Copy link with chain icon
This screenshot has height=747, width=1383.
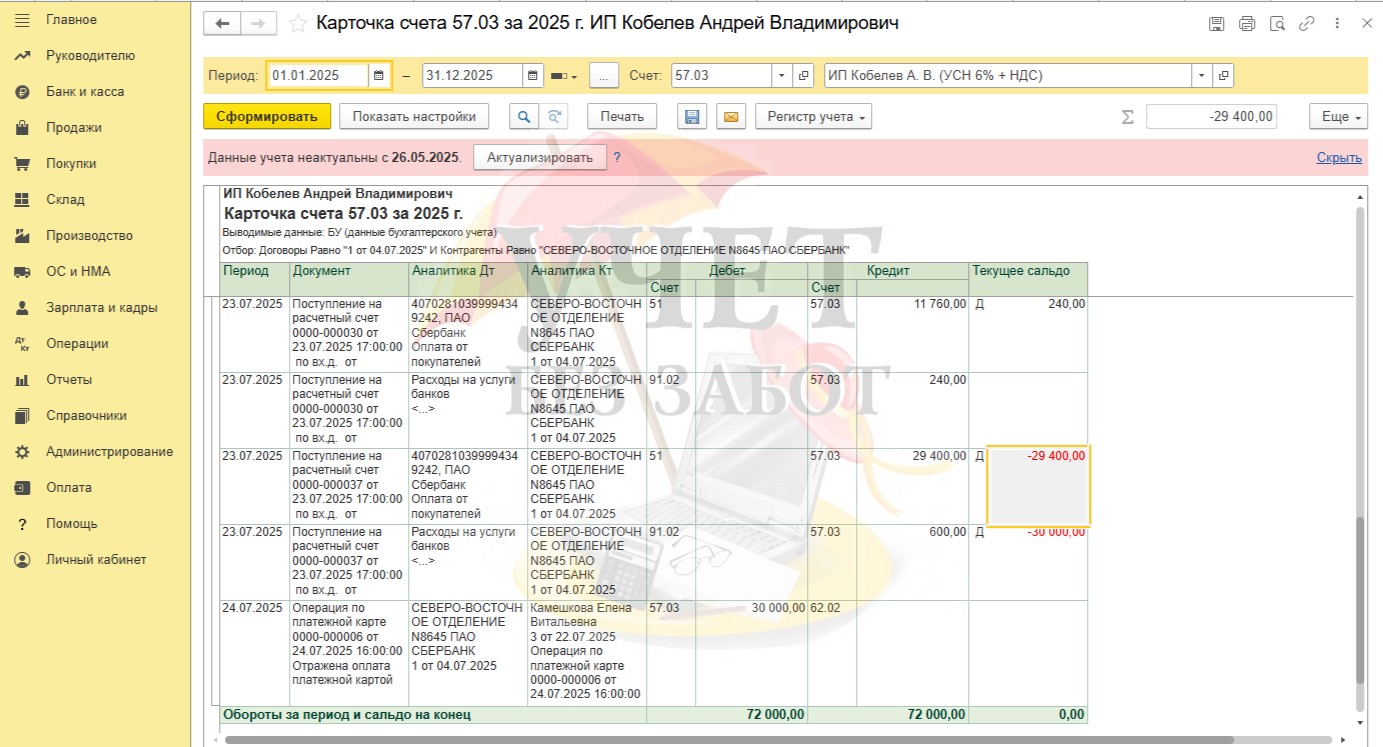tap(1307, 23)
